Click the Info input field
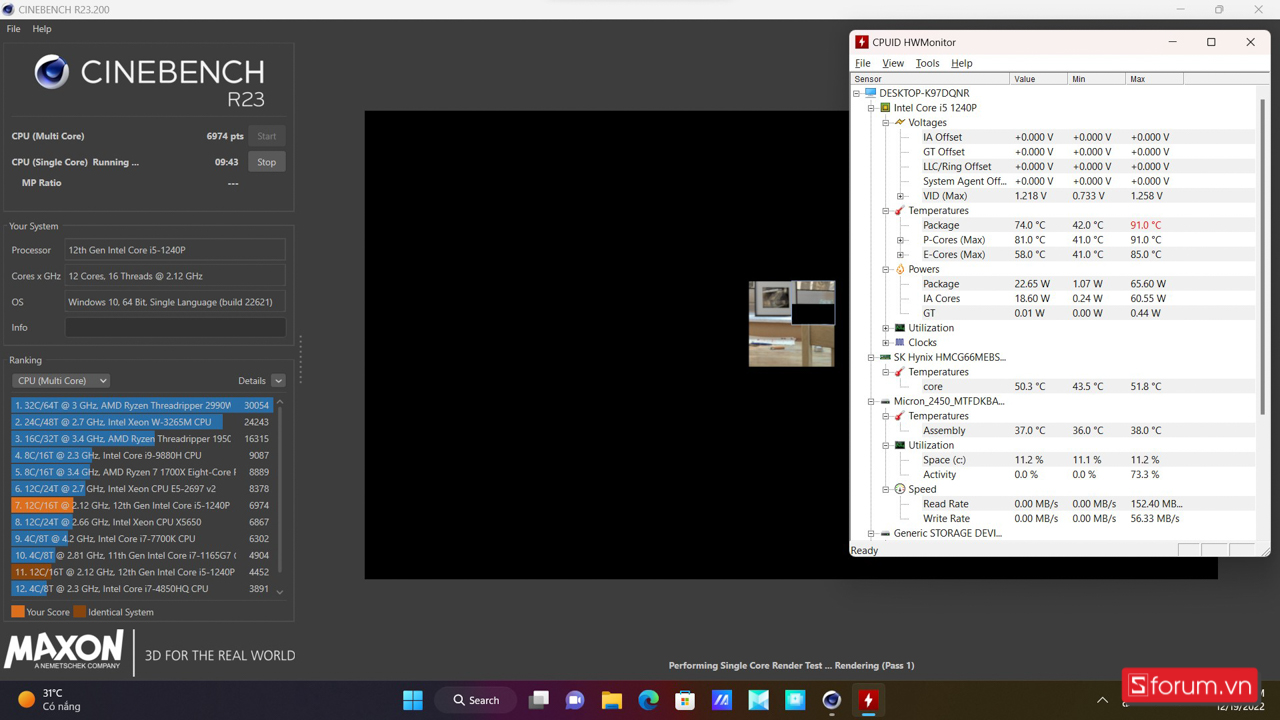 175,327
